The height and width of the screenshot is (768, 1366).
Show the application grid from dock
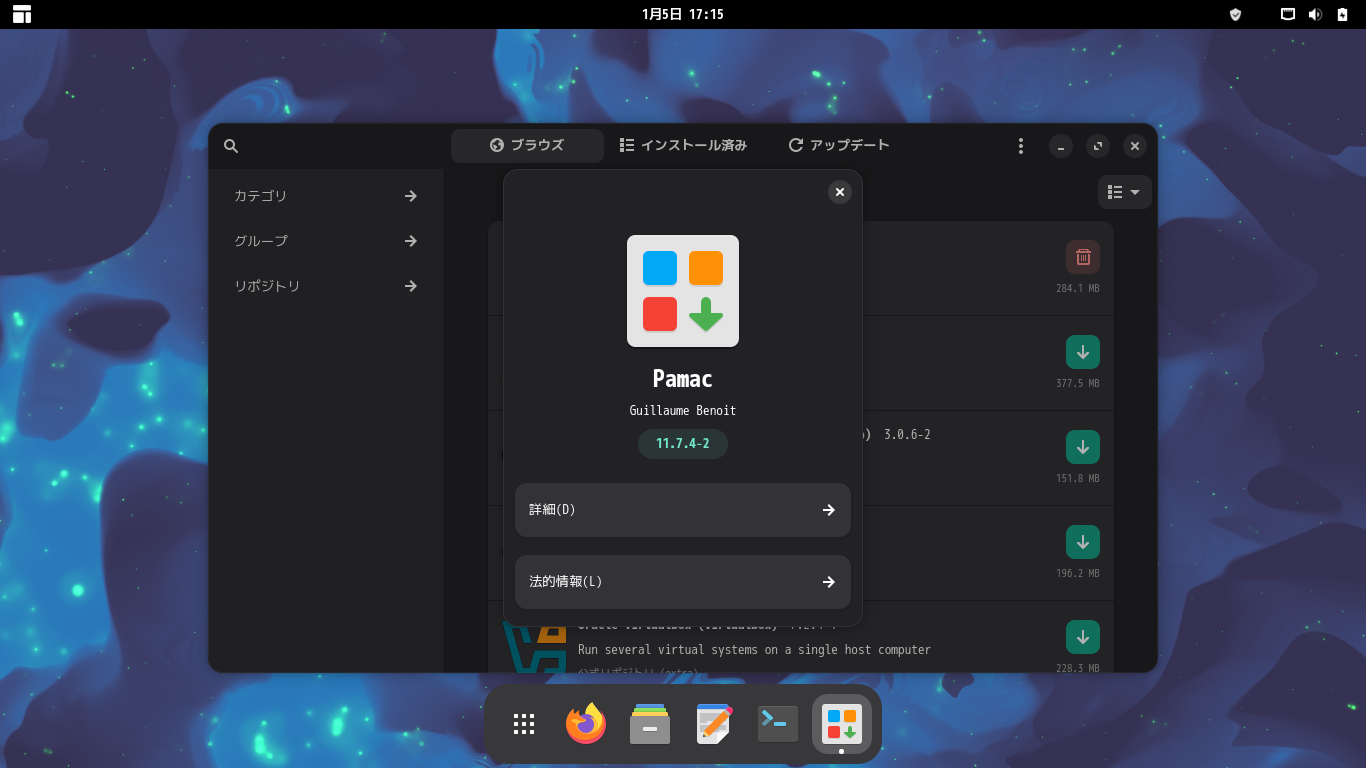tap(524, 724)
